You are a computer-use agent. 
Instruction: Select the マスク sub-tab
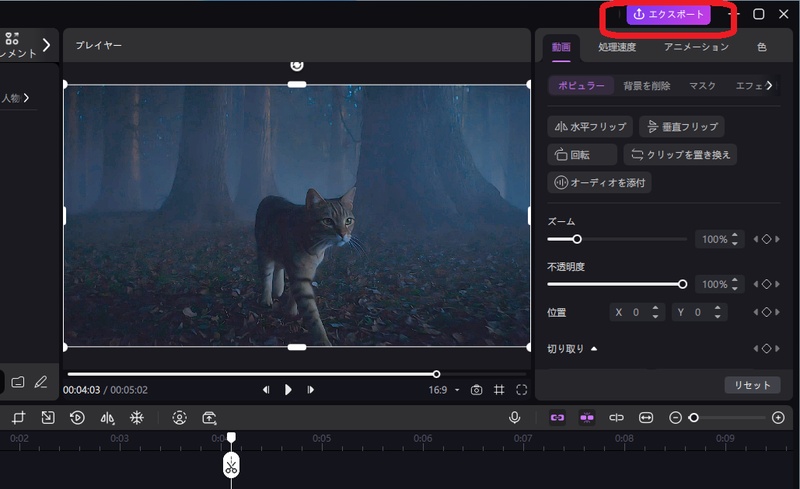(x=702, y=86)
